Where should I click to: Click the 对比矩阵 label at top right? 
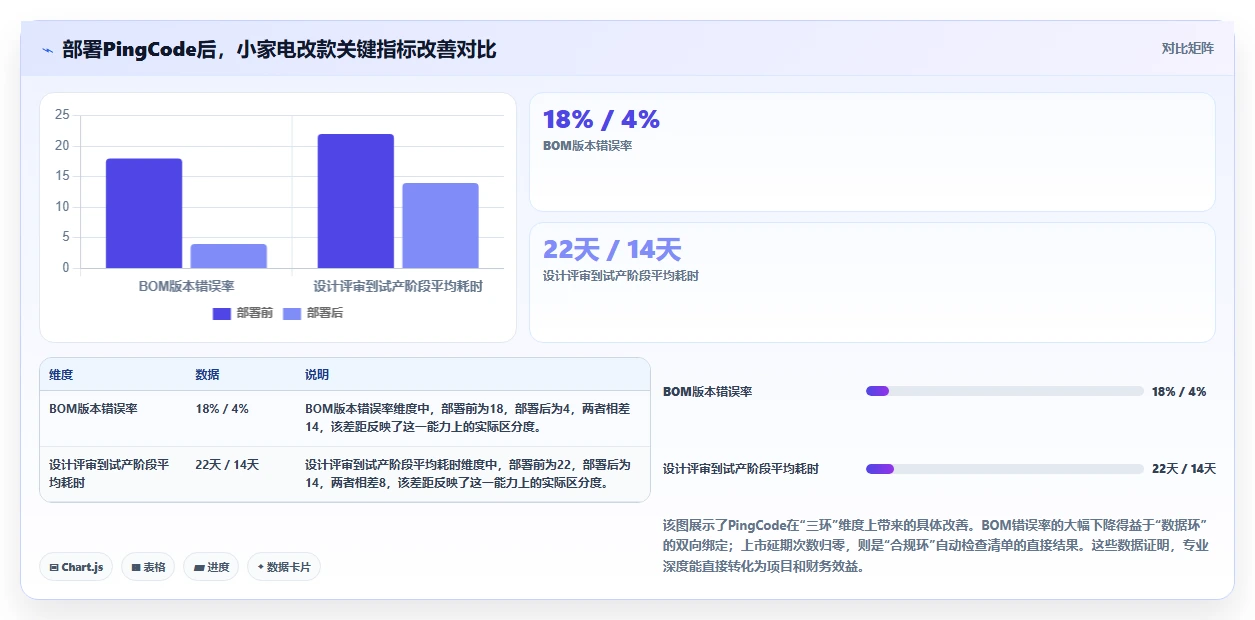tap(1188, 48)
